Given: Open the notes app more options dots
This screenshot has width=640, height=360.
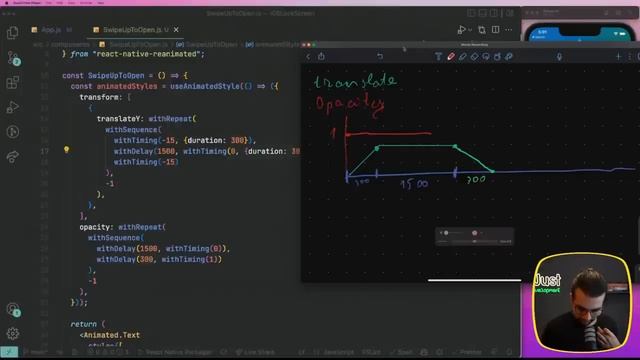Looking at the screenshot, I should (x=629, y=56).
